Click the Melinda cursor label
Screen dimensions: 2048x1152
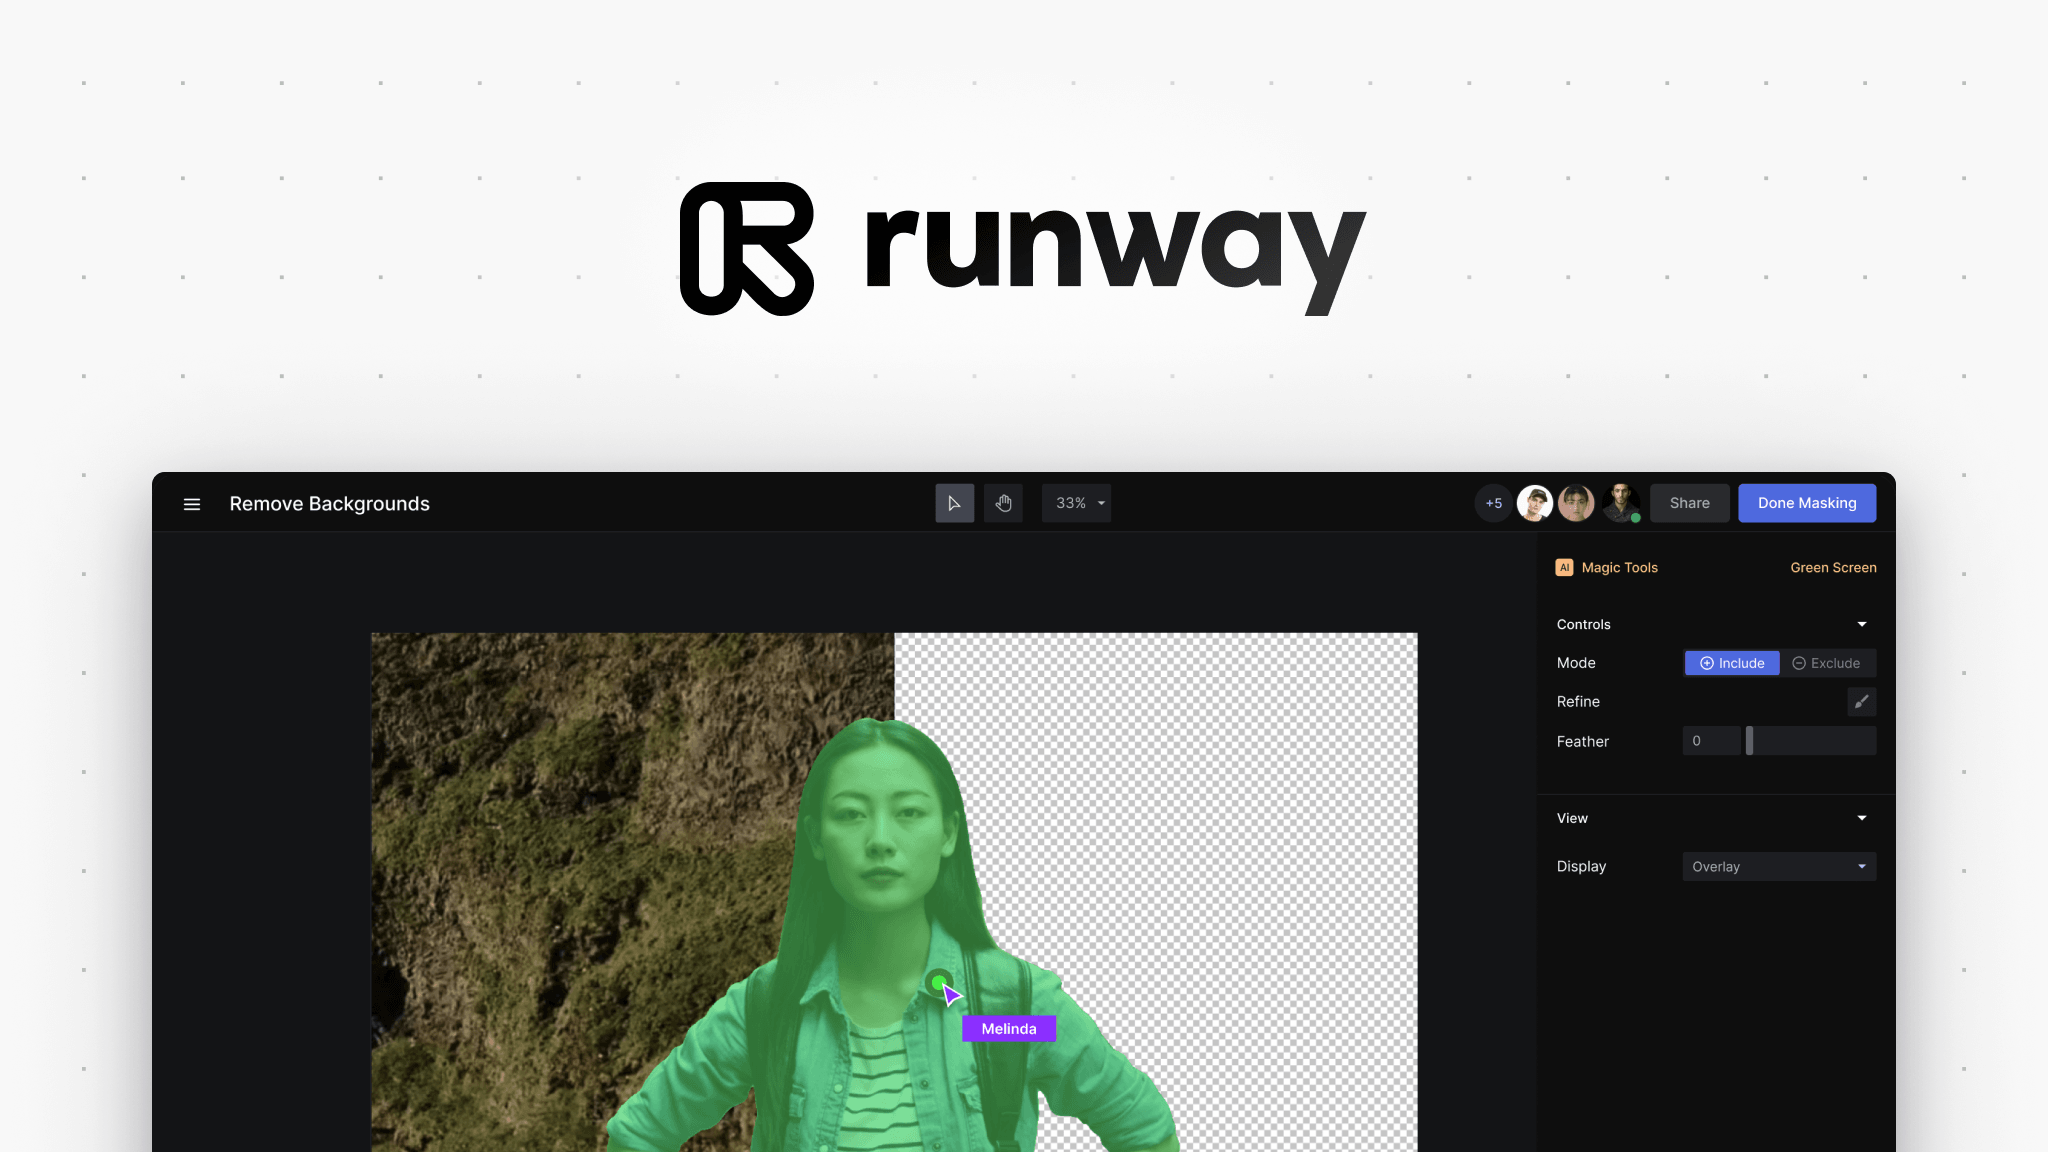(x=1009, y=1028)
